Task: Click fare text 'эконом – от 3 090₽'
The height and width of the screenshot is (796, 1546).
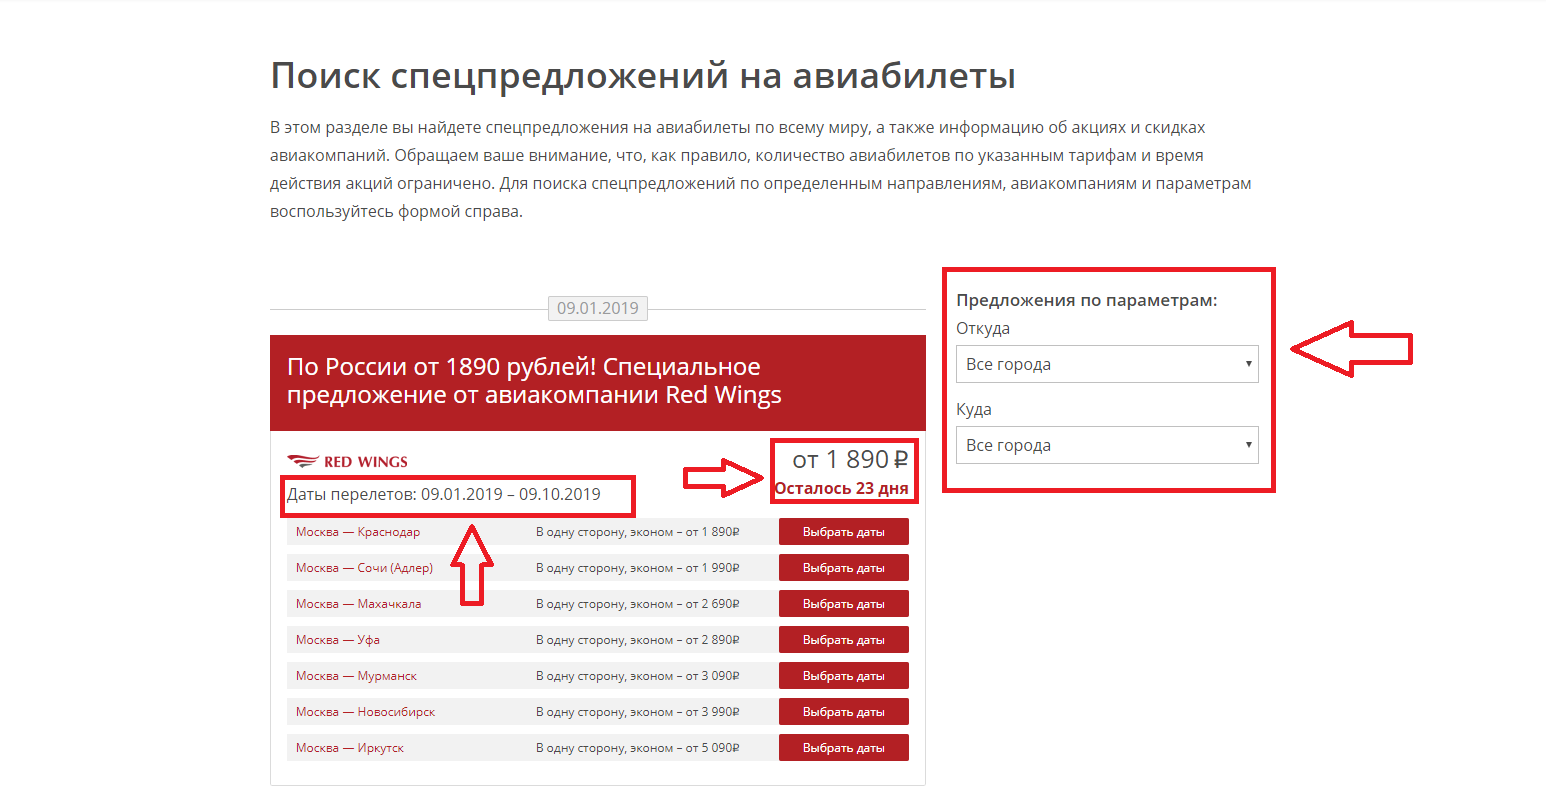Action: pyautogui.click(x=684, y=676)
